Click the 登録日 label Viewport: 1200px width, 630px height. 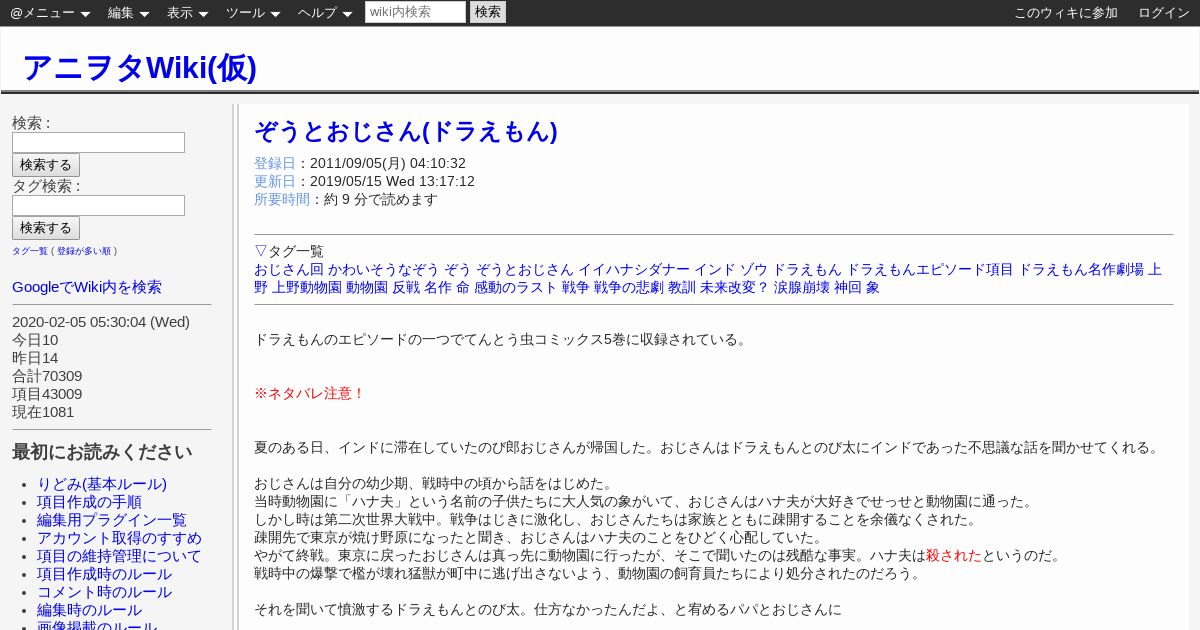(x=275, y=163)
